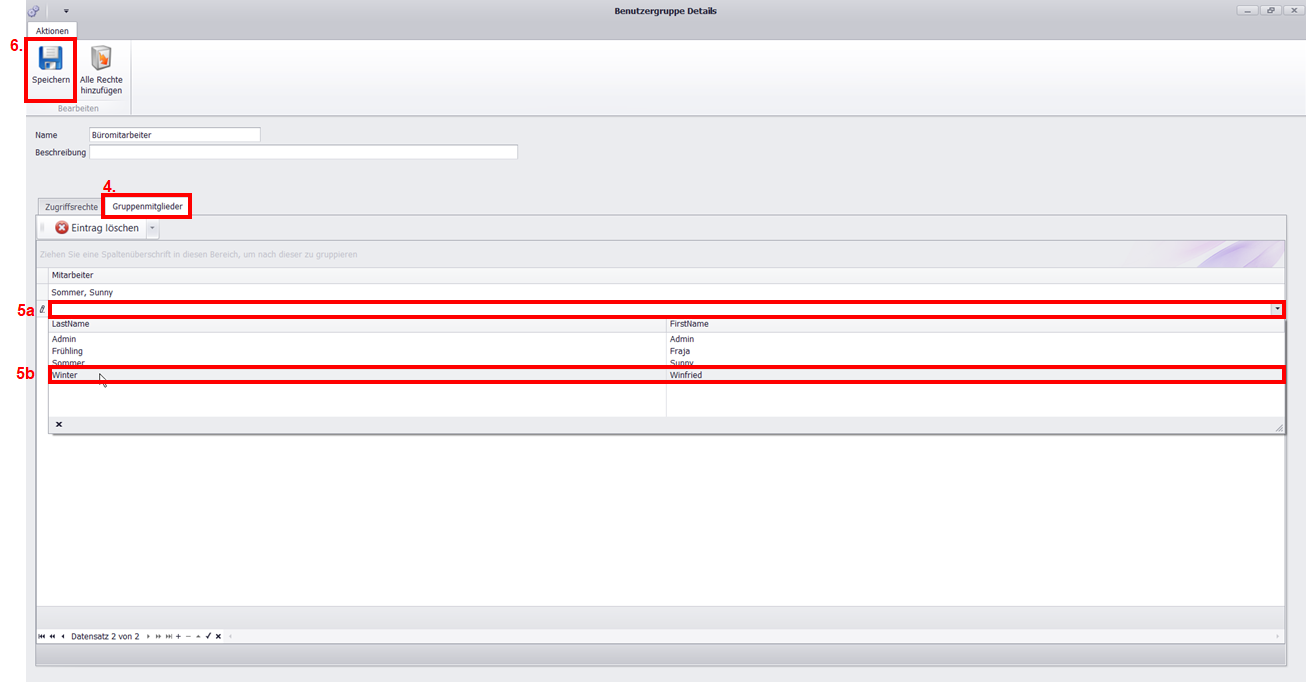Toggle the employee lookup dropdown arrow
The width and height of the screenshot is (1306, 682).
[x=1277, y=309]
